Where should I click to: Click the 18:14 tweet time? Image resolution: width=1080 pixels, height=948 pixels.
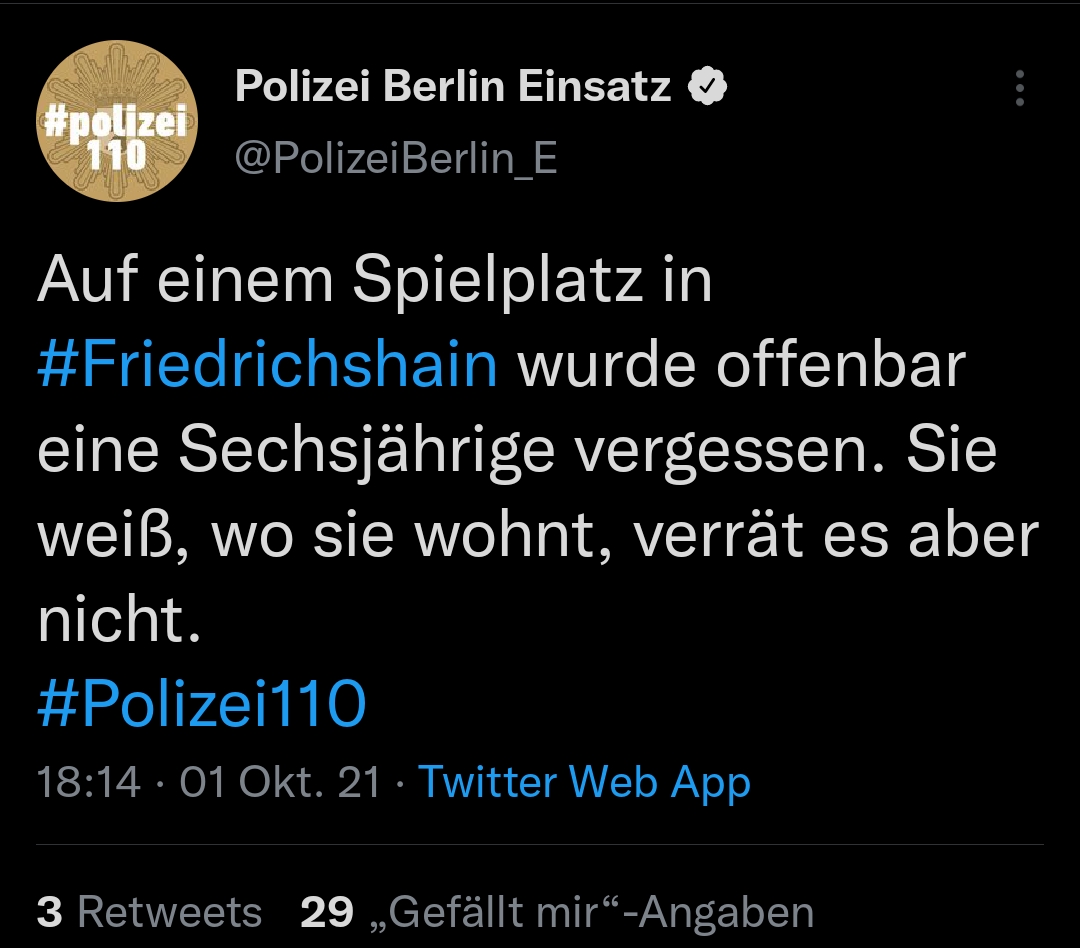[x=89, y=782]
